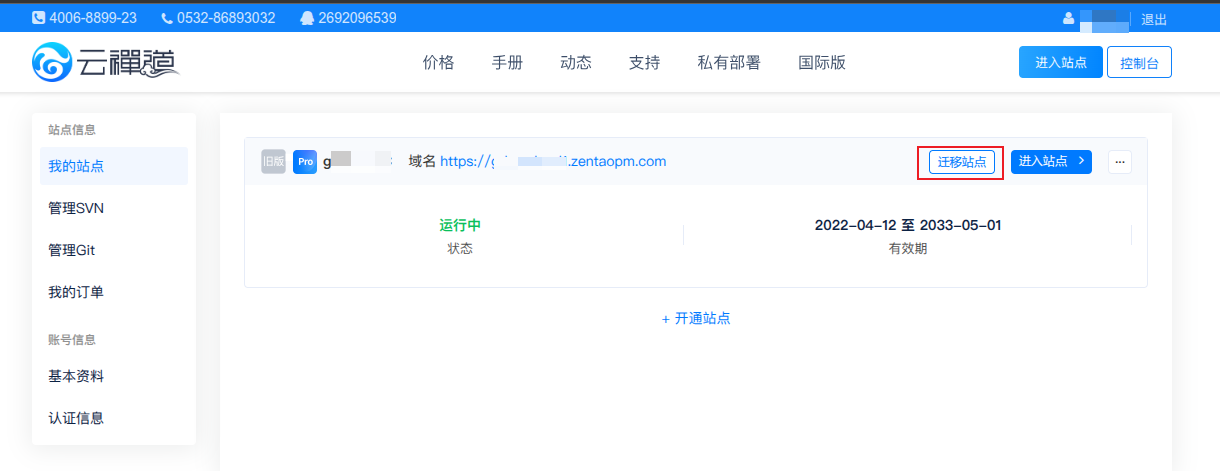This screenshot has height=471, width=1220.
Task: Click the blue Pro badge icon
Action: (305, 162)
